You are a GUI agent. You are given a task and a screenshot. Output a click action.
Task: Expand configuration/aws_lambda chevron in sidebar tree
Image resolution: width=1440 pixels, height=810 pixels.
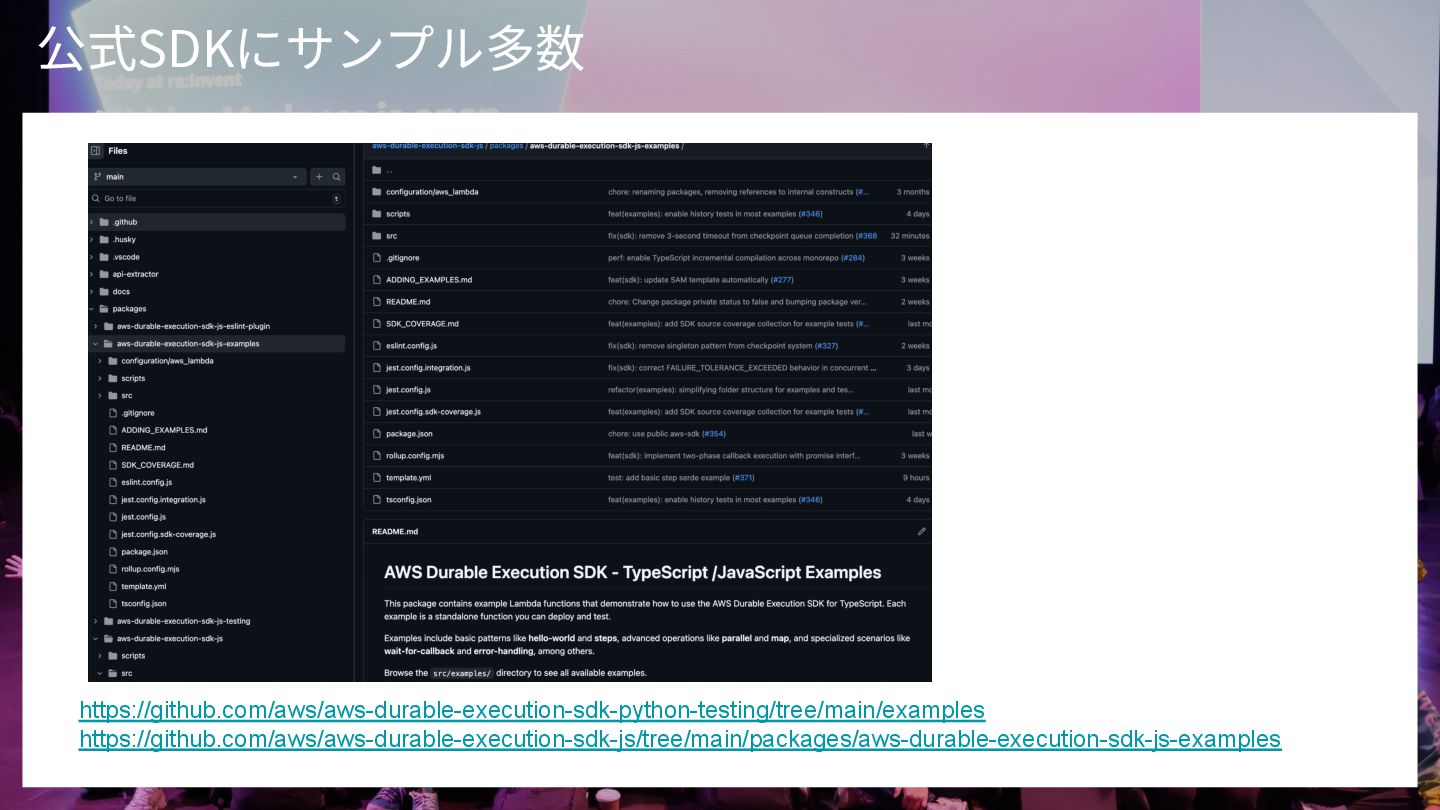point(100,361)
